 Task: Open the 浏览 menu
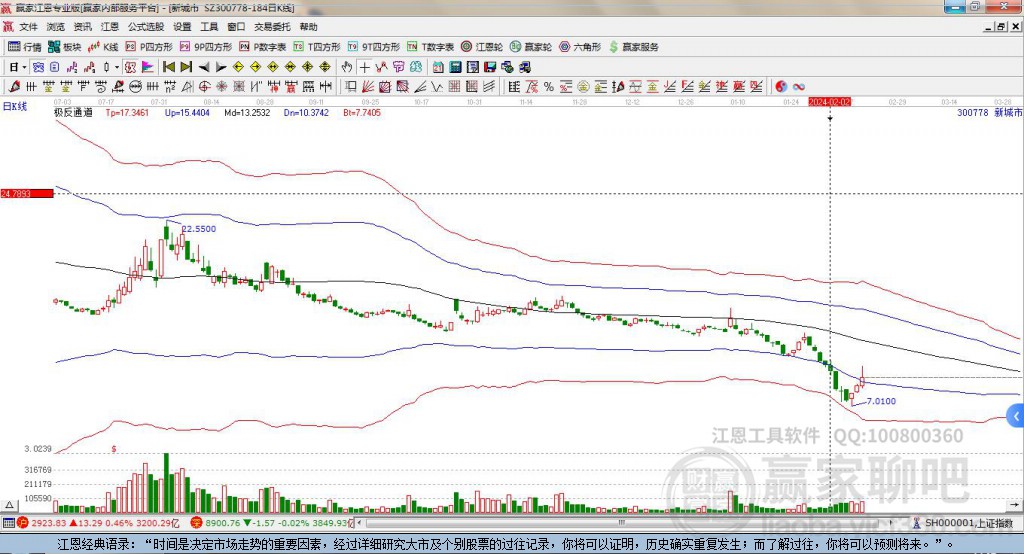click(x=56, y=27)
